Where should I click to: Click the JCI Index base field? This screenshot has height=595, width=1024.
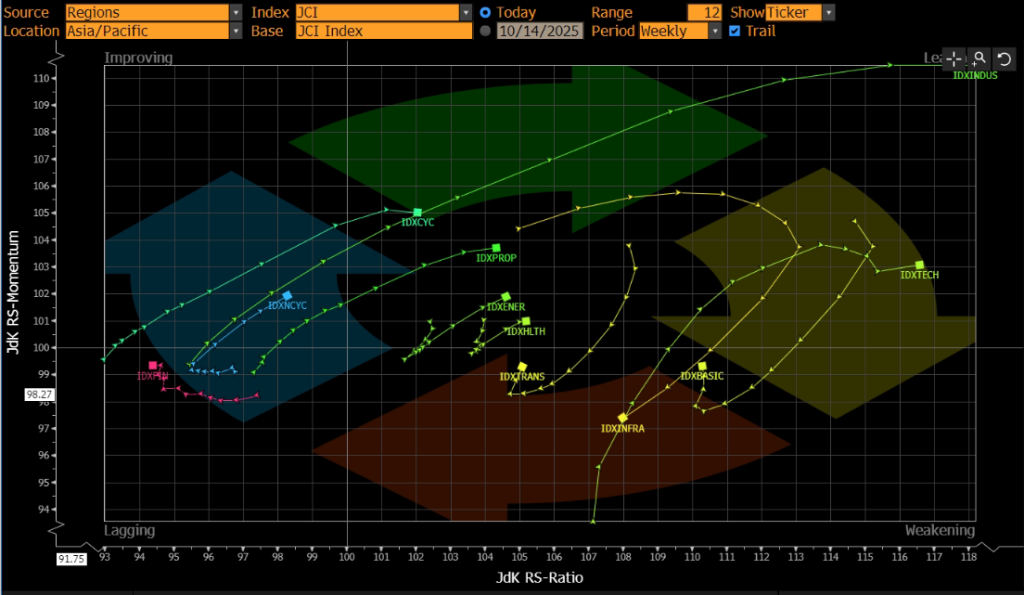click(383, 31)
